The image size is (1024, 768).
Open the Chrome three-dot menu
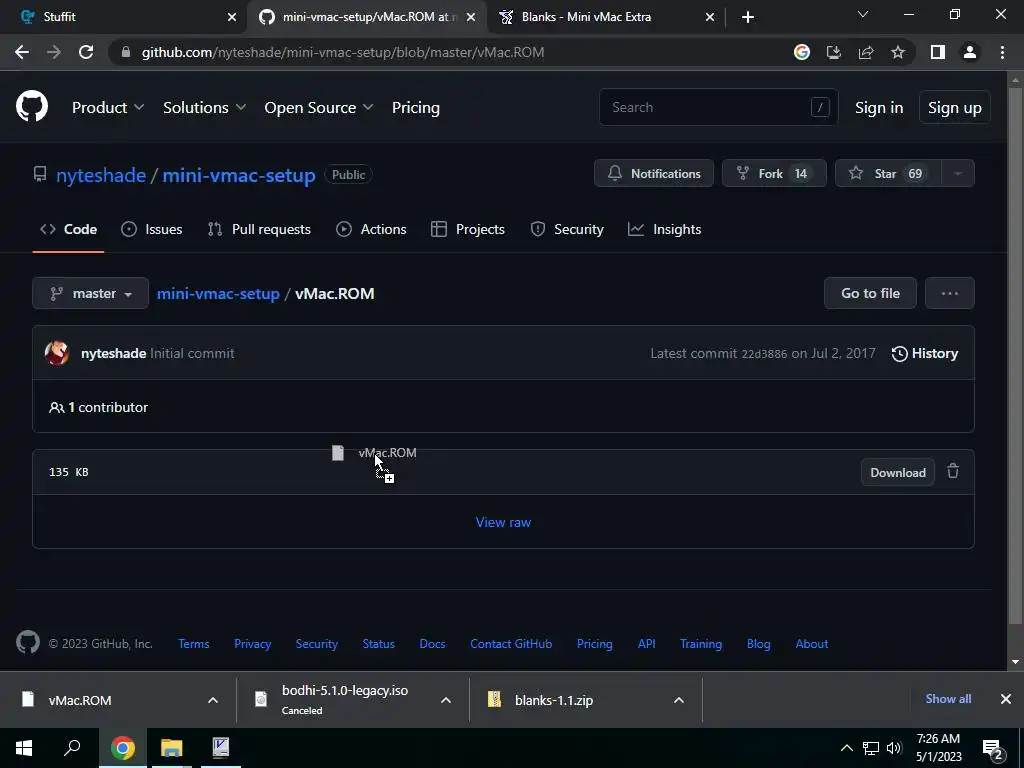tap(1002, 52)
